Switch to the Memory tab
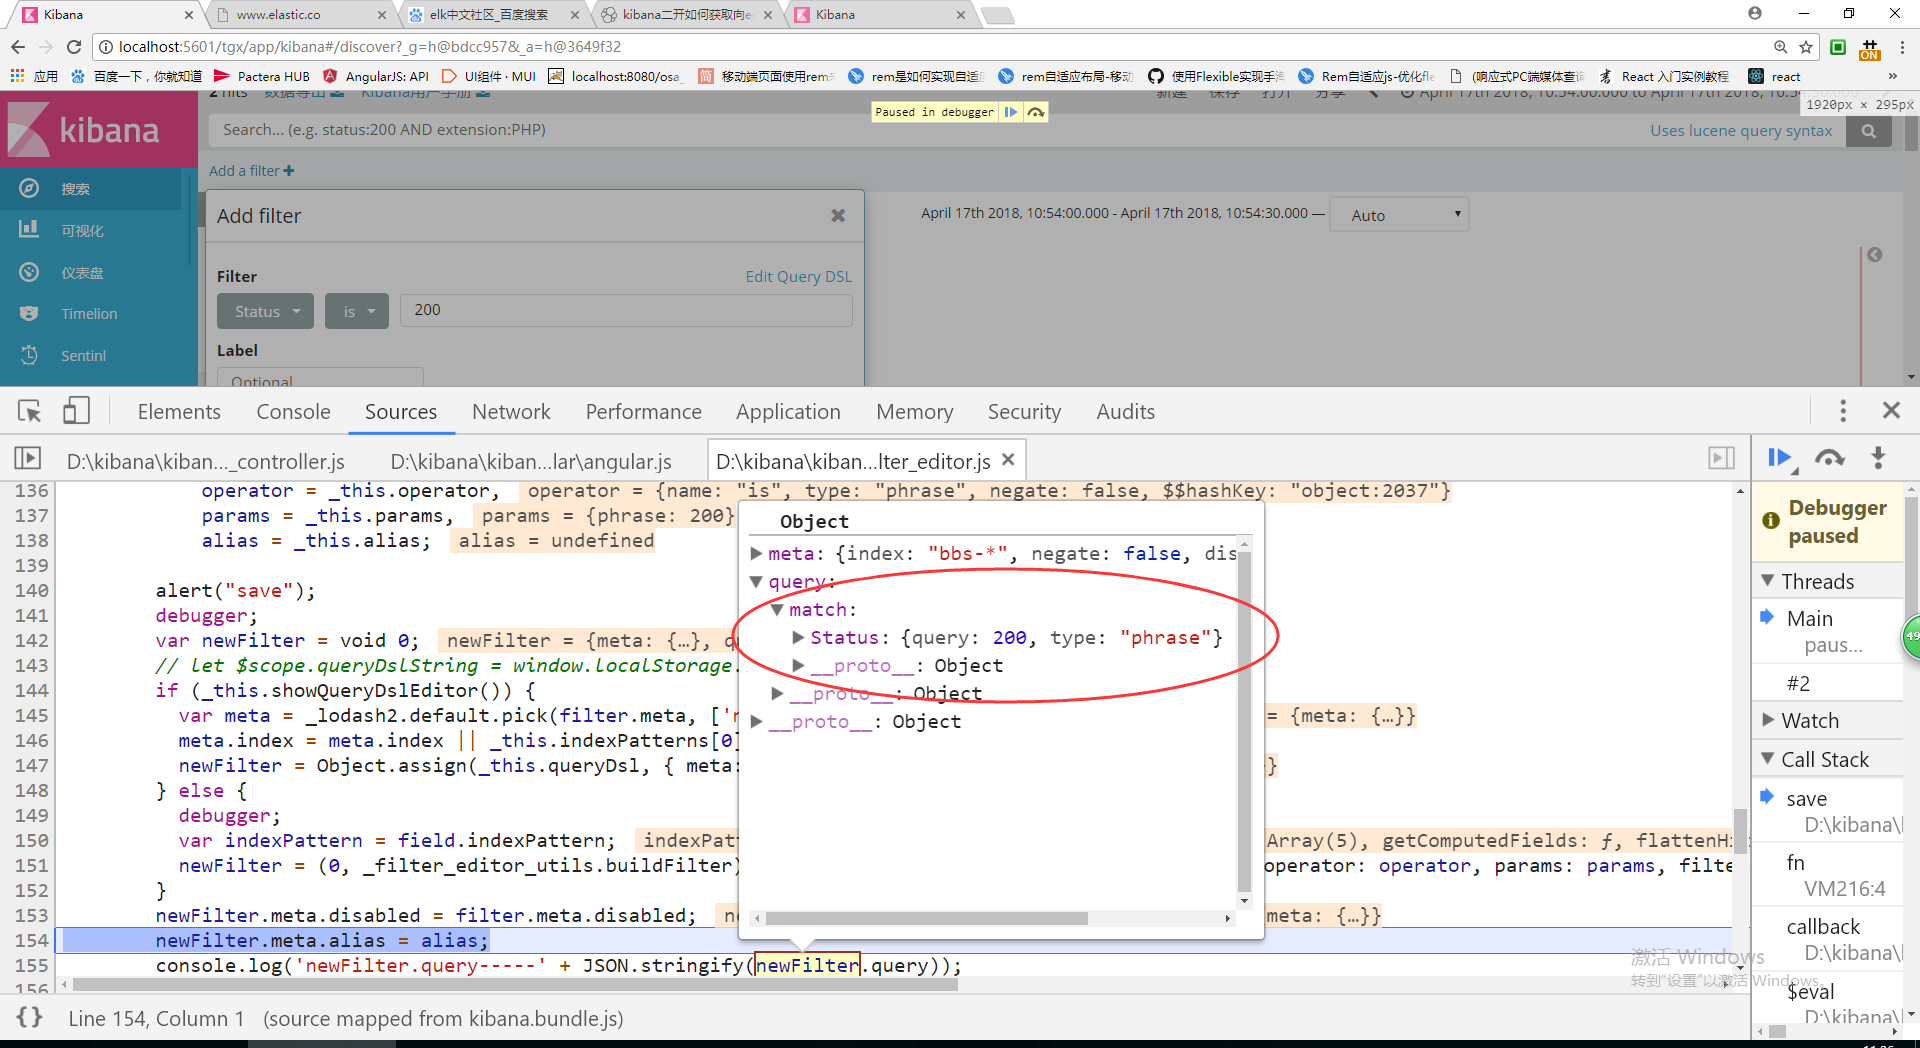Screen dimensions: 1920x1048 click(915, 411)
